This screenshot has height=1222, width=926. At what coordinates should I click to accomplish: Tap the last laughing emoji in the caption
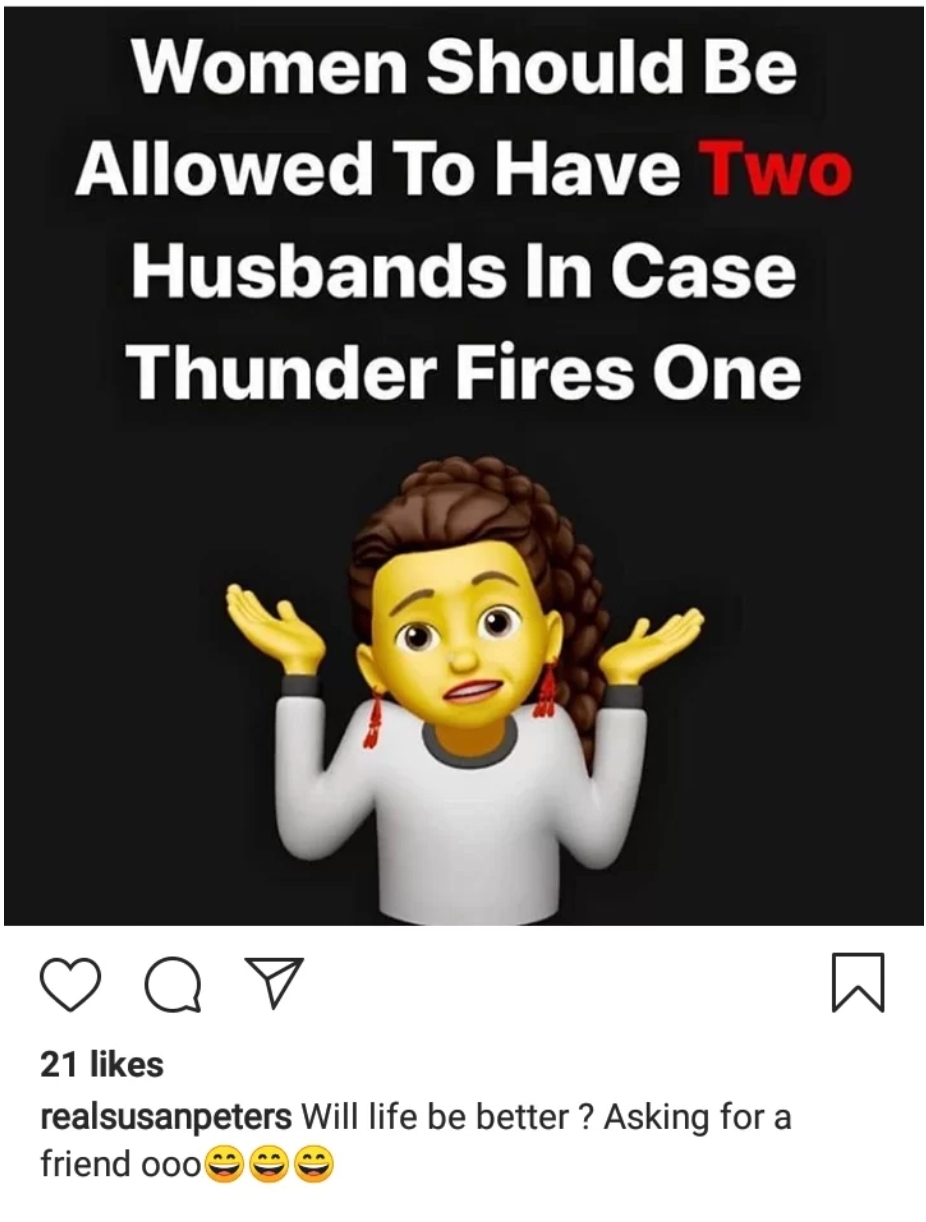tap(314, 1165)
